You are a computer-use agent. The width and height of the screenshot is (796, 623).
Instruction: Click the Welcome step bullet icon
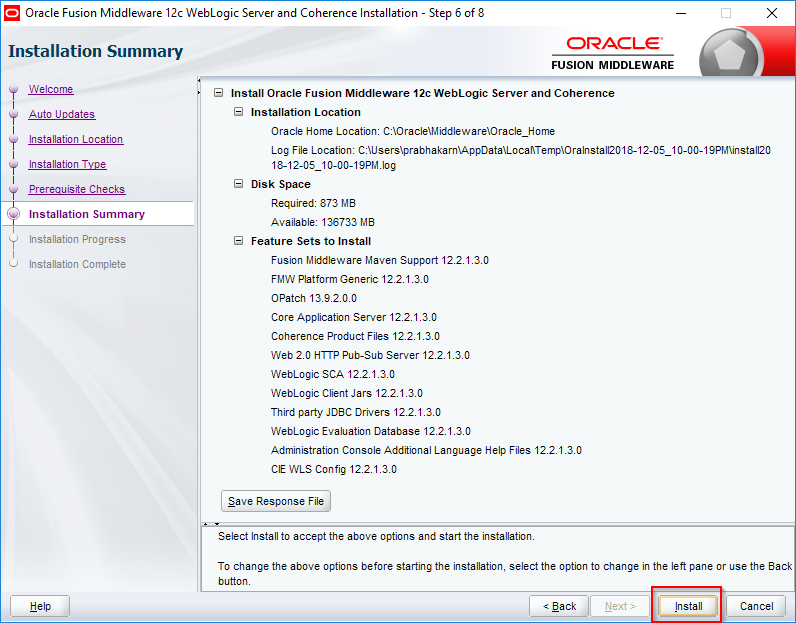pos(14,89)
